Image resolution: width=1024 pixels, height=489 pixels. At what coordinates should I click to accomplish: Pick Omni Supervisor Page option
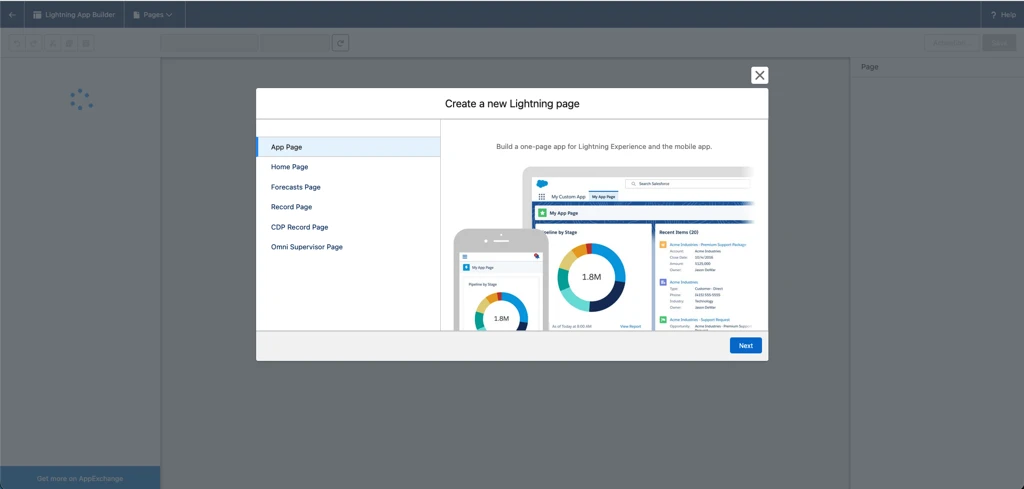click(348, 247)
